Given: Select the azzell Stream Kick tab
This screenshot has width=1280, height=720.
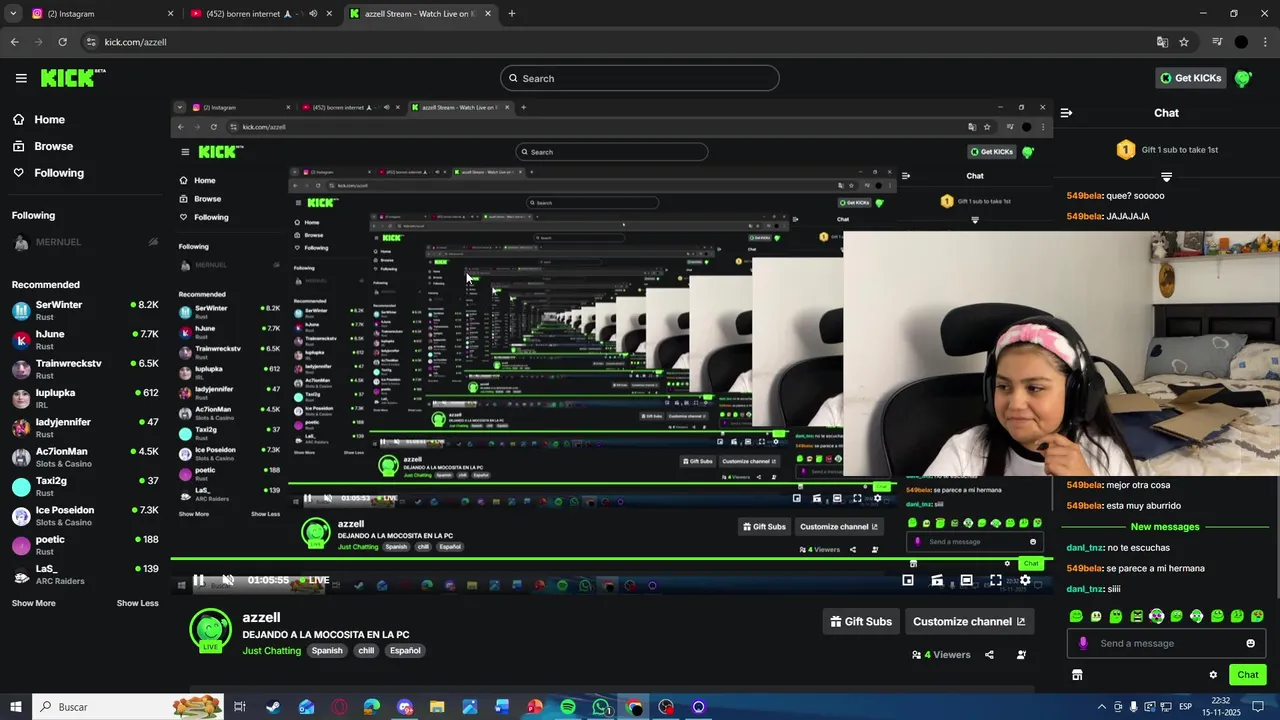Looking at the screenshot, I should coord(422,14).
